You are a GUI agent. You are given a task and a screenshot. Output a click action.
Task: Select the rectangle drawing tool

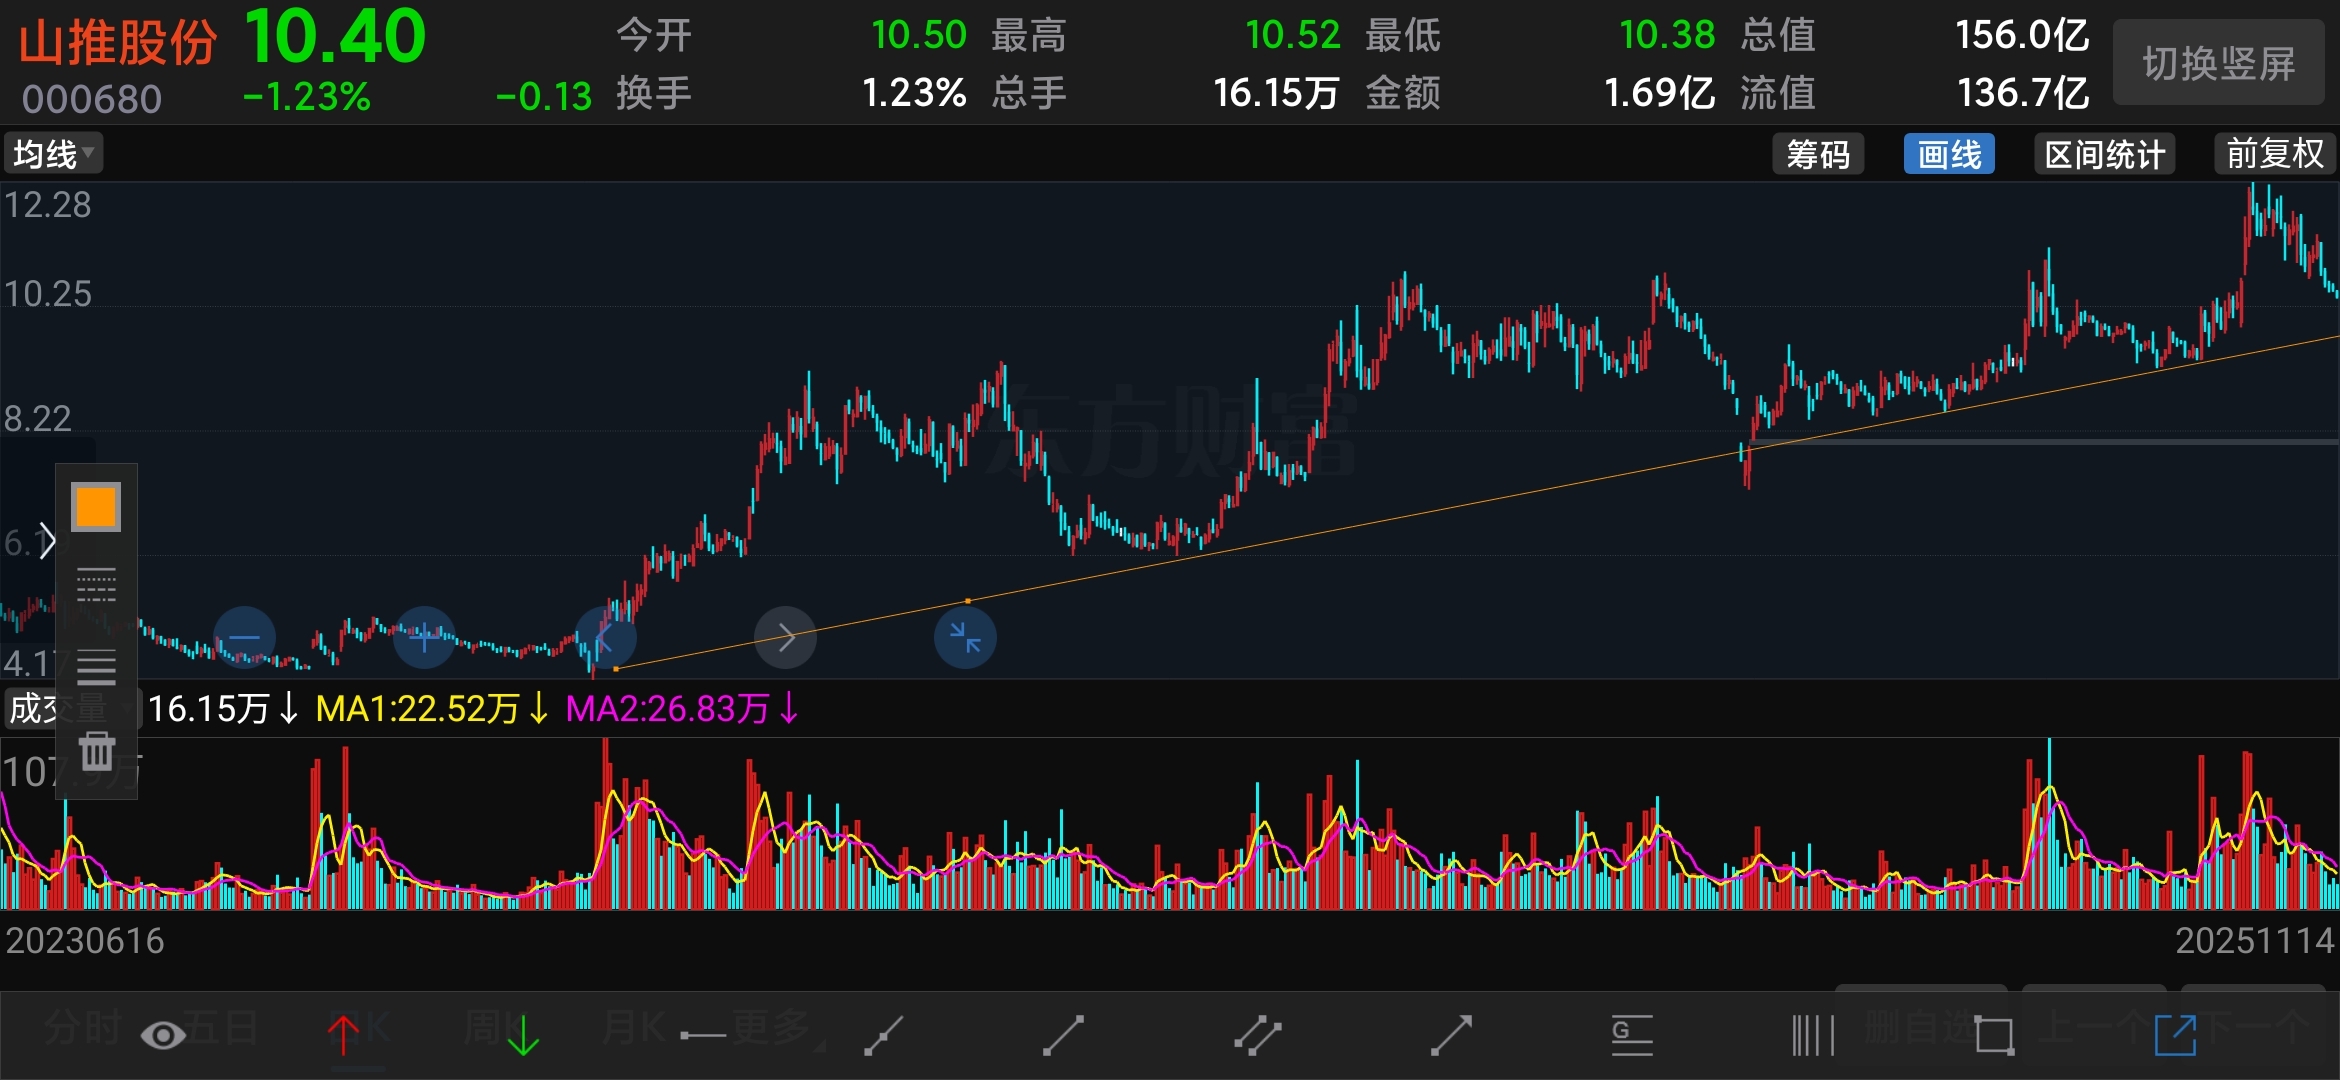pos(1994,1035)
